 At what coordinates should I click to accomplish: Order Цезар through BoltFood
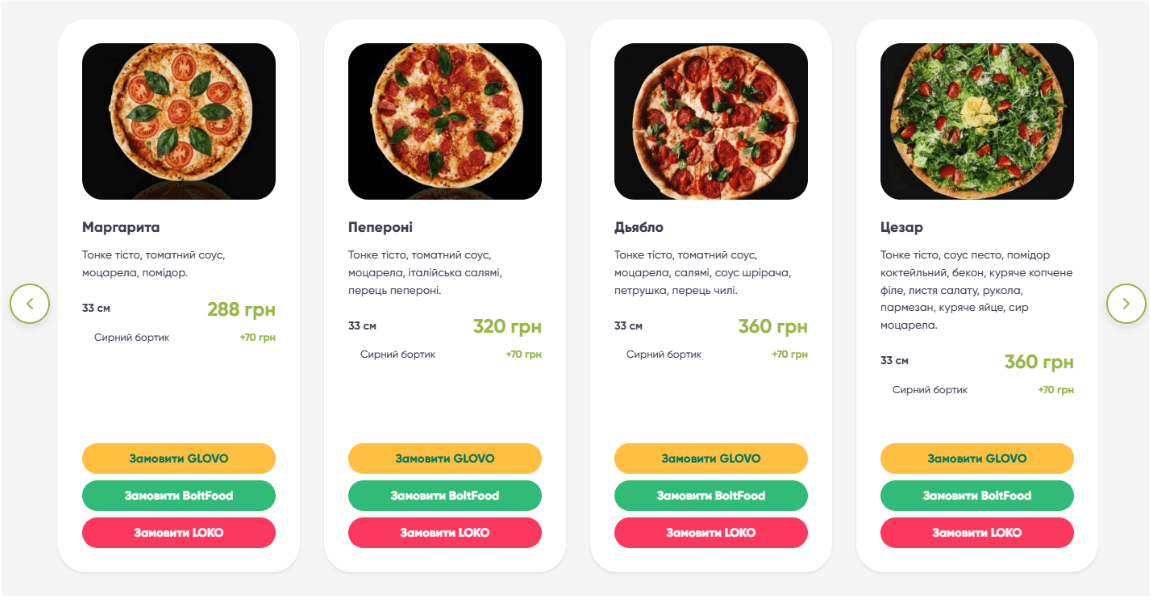pos(976,495)
